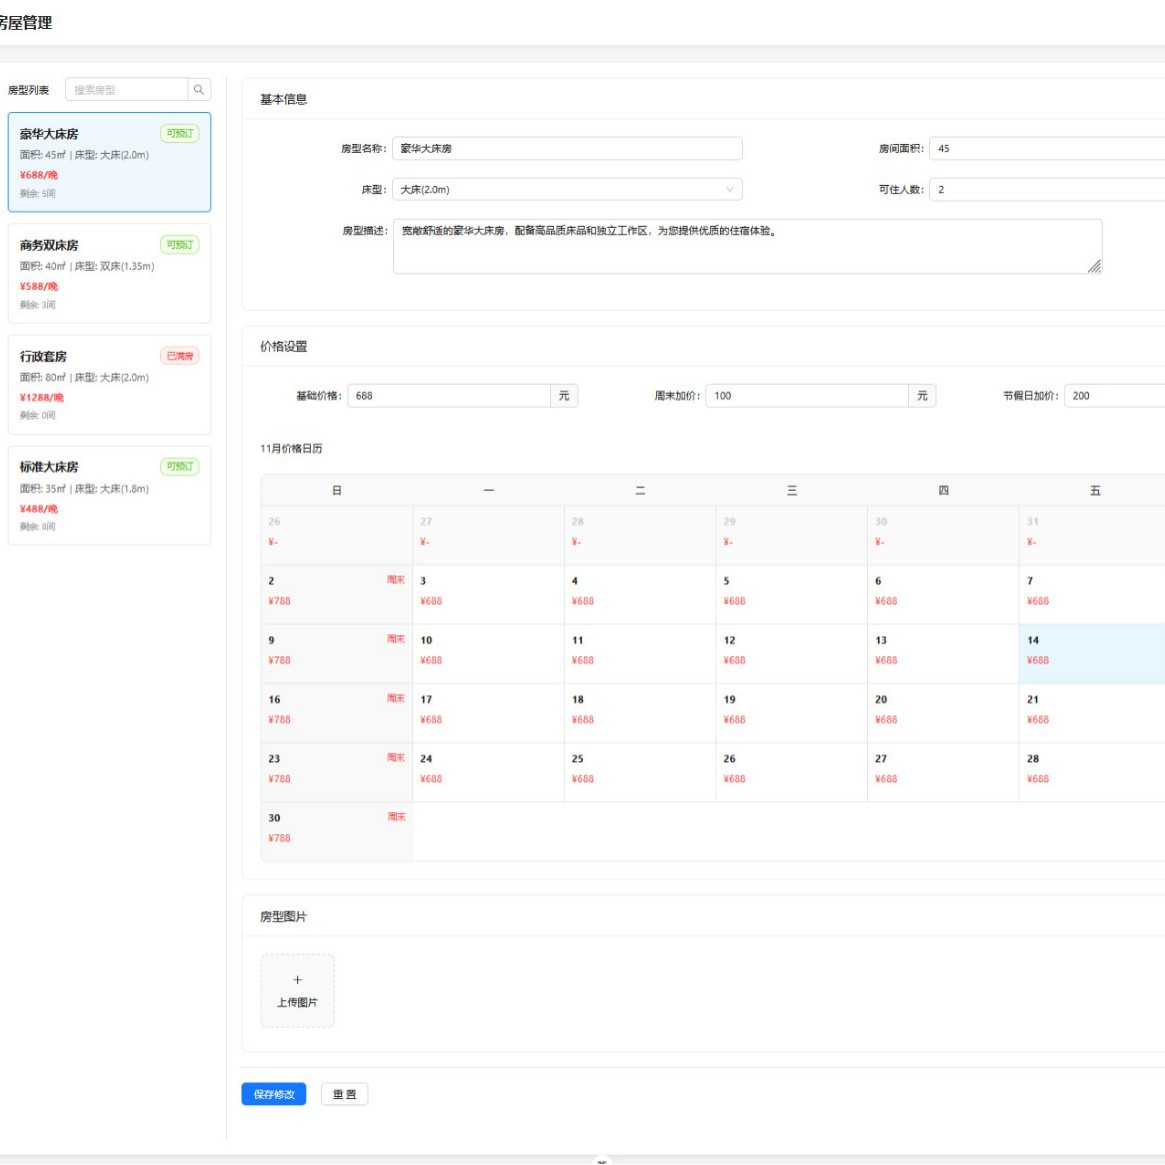Click into the 房间面积 field
1165x1165 pixels.
(x=1046, y=149)
